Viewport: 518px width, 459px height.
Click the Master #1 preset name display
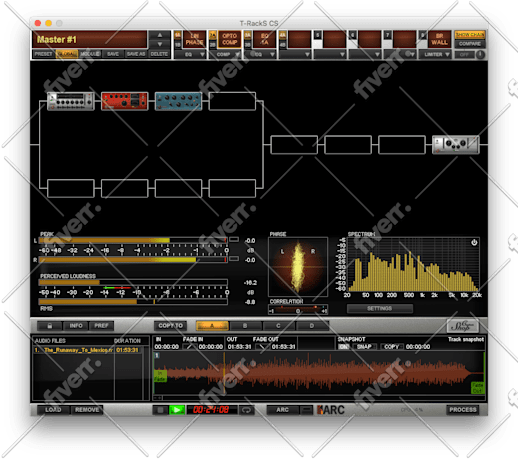(90, 39)
